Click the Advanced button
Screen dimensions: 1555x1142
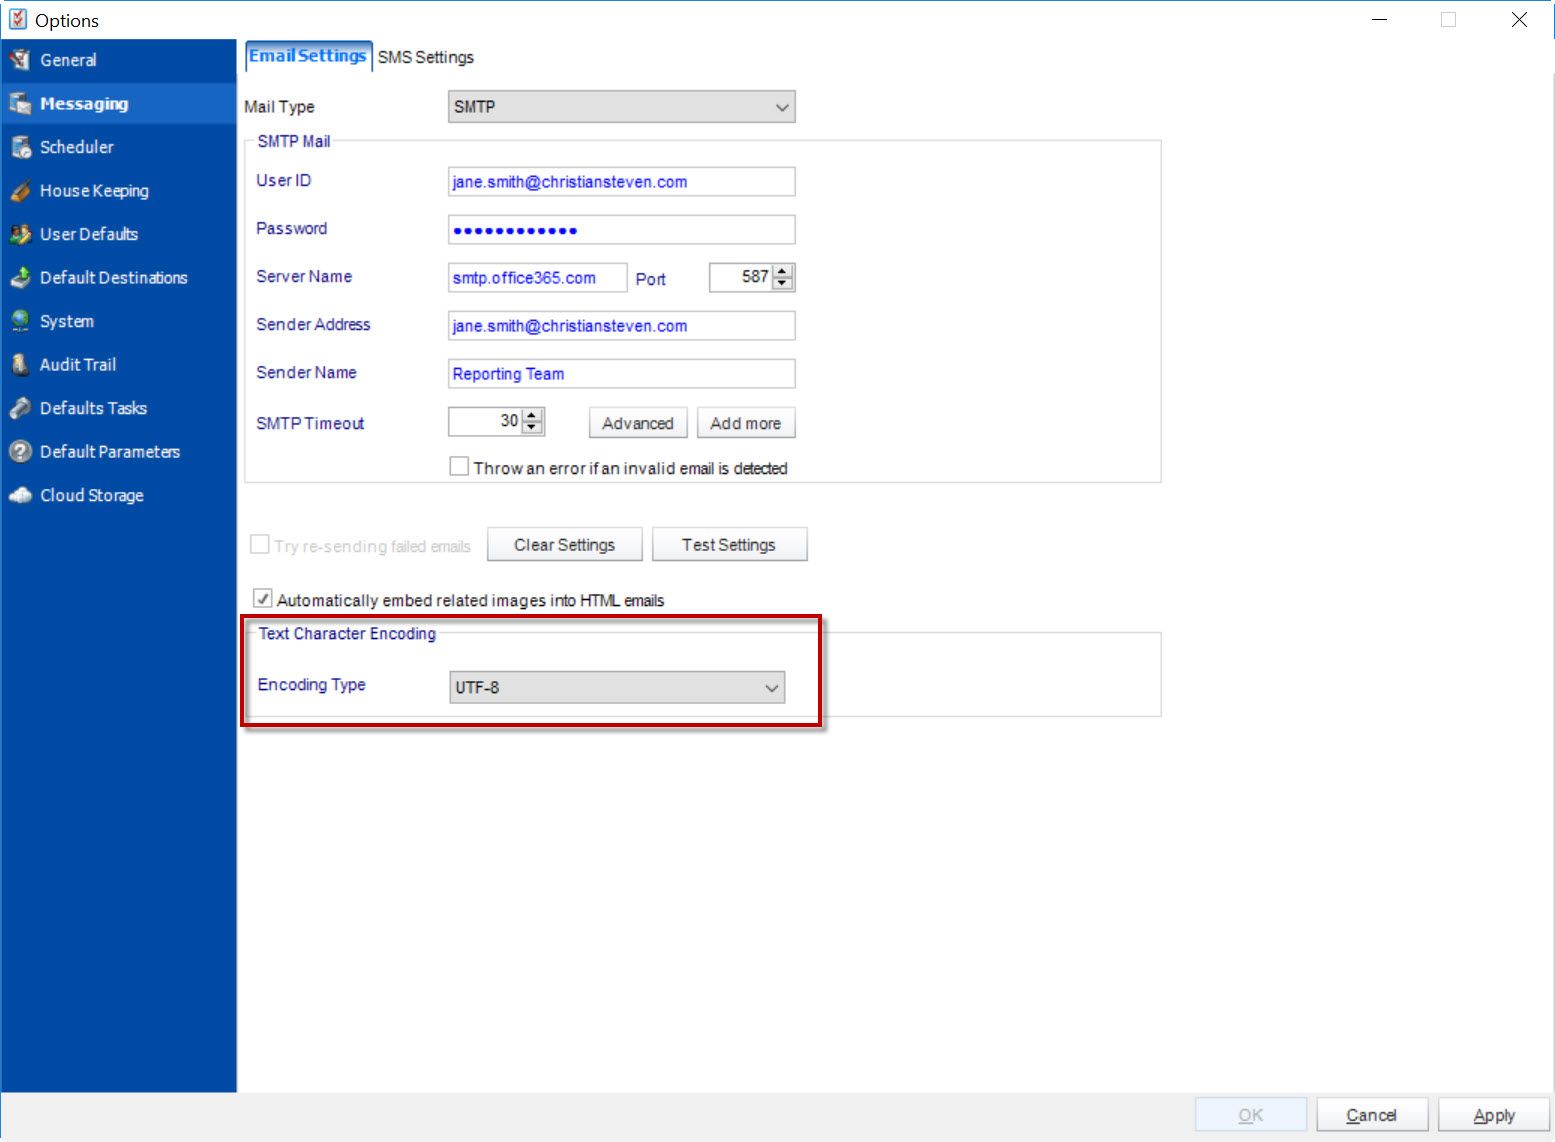coord(638,423)
